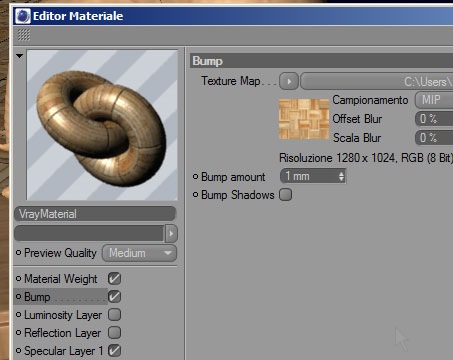453x360 pixels.
Task: Click the VrayMaterial name field
Action: pyautogui.click(x=95, y=214)
